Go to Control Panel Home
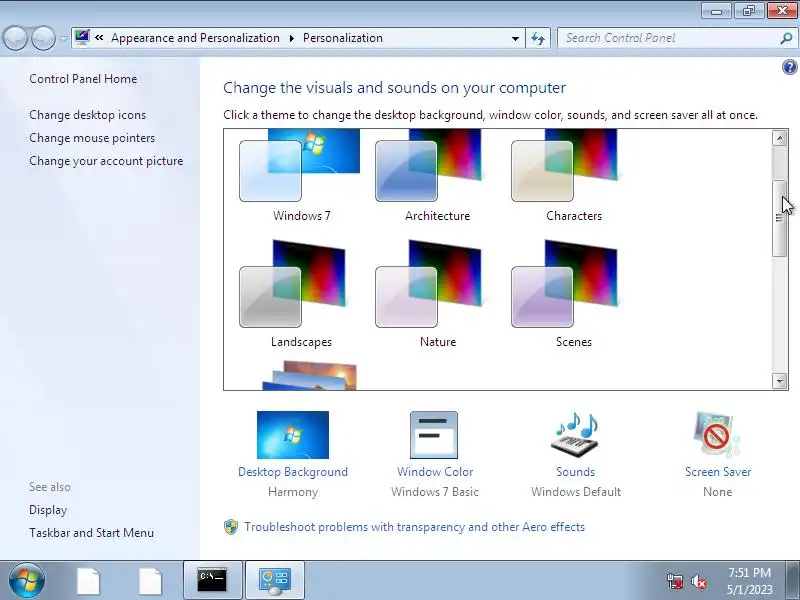The height and width of the screenshot is (600, 800). click(x=83, y=79)
